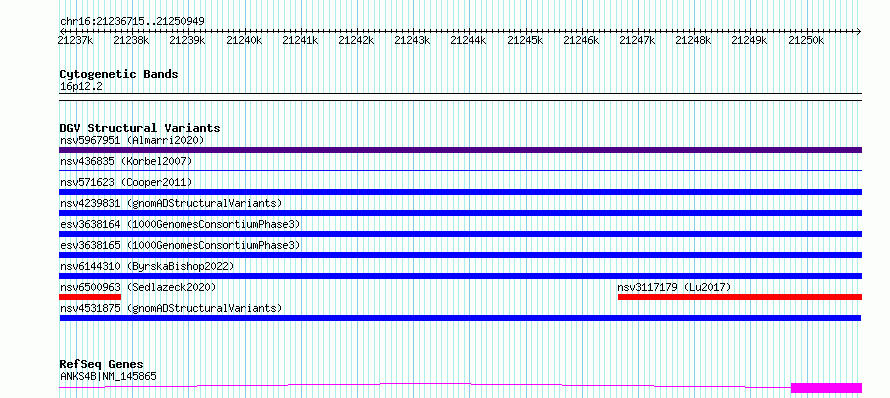Open variant label esv3638164 (1000GenomesConsortiumPhase3)
Image resolution: width=890 pixels, height=398 pixels.
tap(179, 224)
